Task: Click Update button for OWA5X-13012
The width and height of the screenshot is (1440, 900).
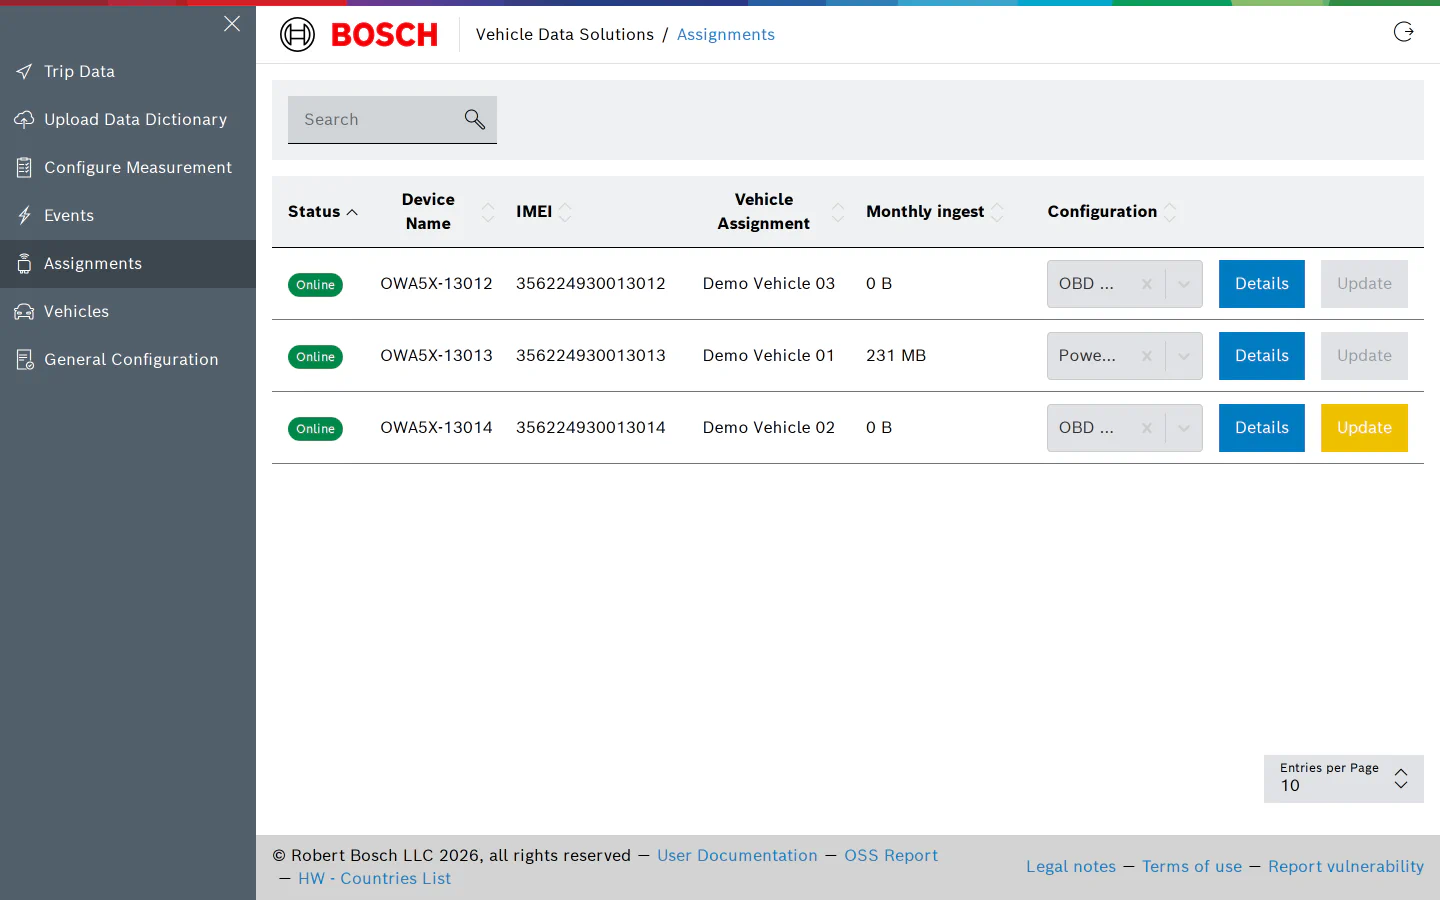Action: (1364, 284)
